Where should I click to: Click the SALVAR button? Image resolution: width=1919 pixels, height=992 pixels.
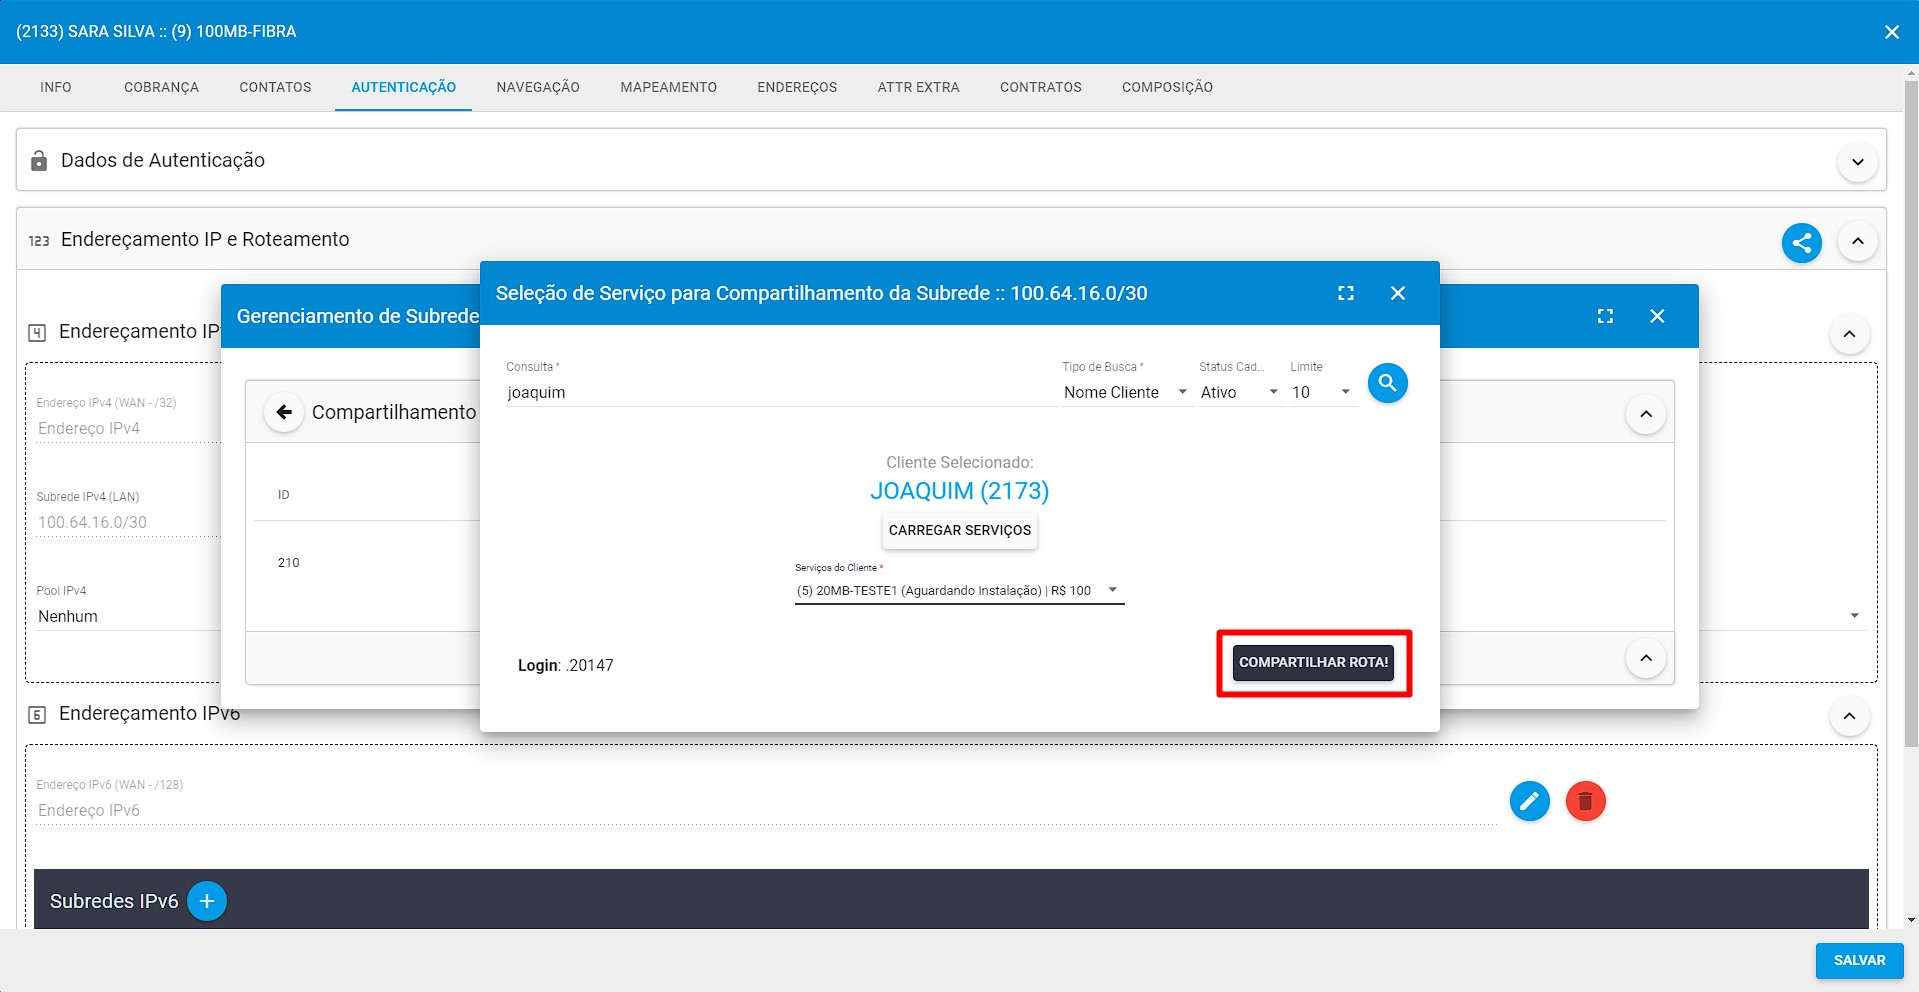(x=1859, y=960)
